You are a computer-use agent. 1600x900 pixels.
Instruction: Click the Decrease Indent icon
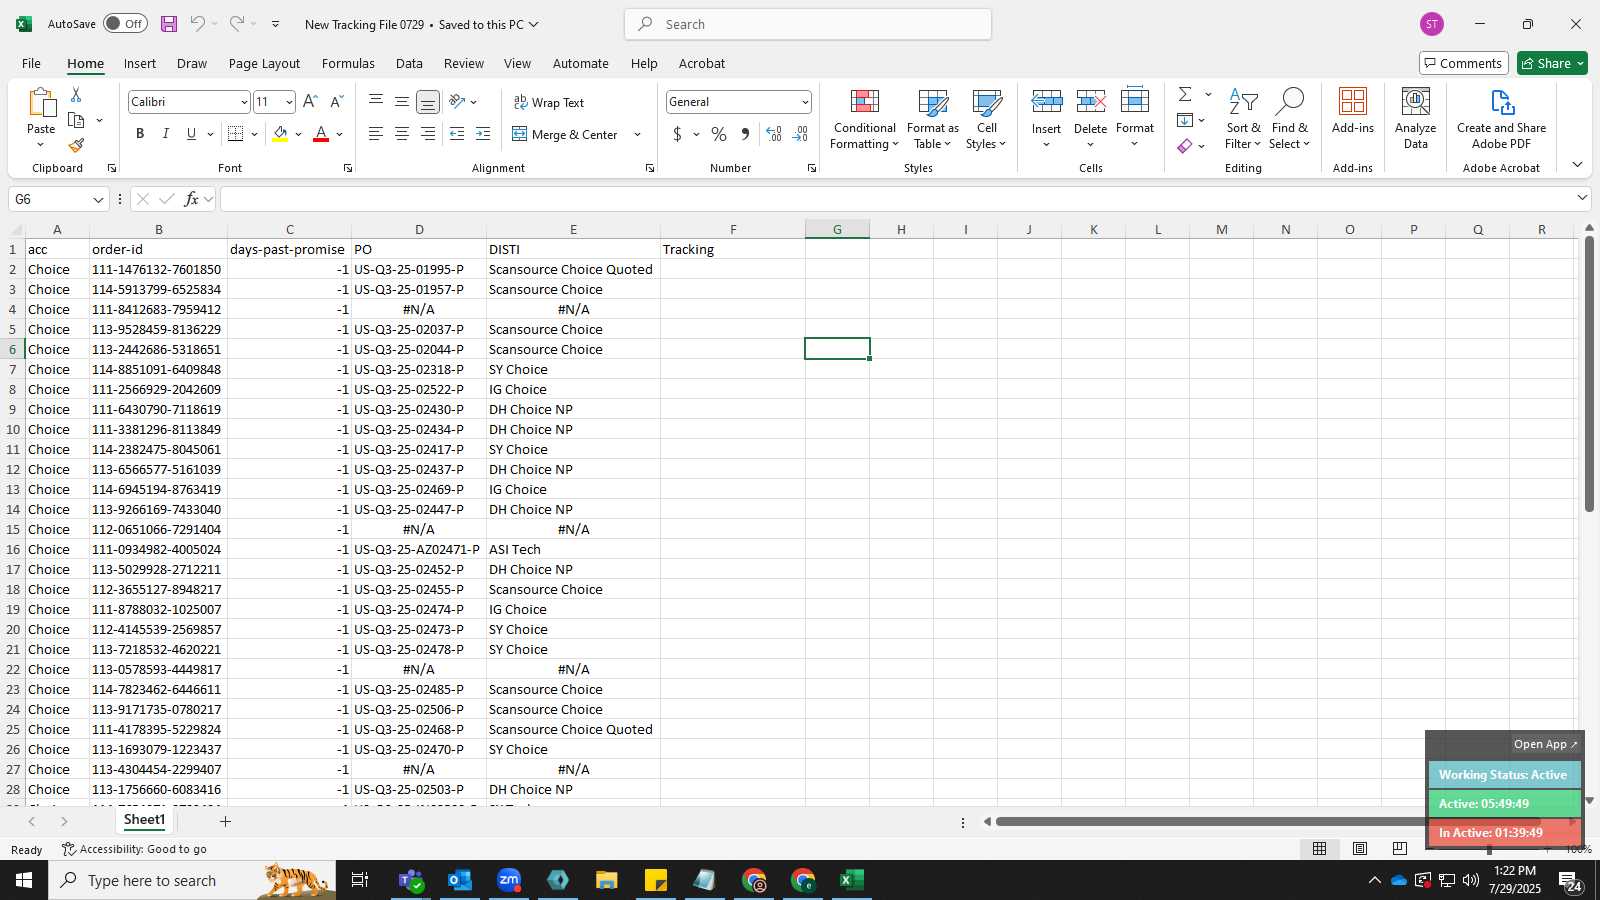(x=457, y=134)
